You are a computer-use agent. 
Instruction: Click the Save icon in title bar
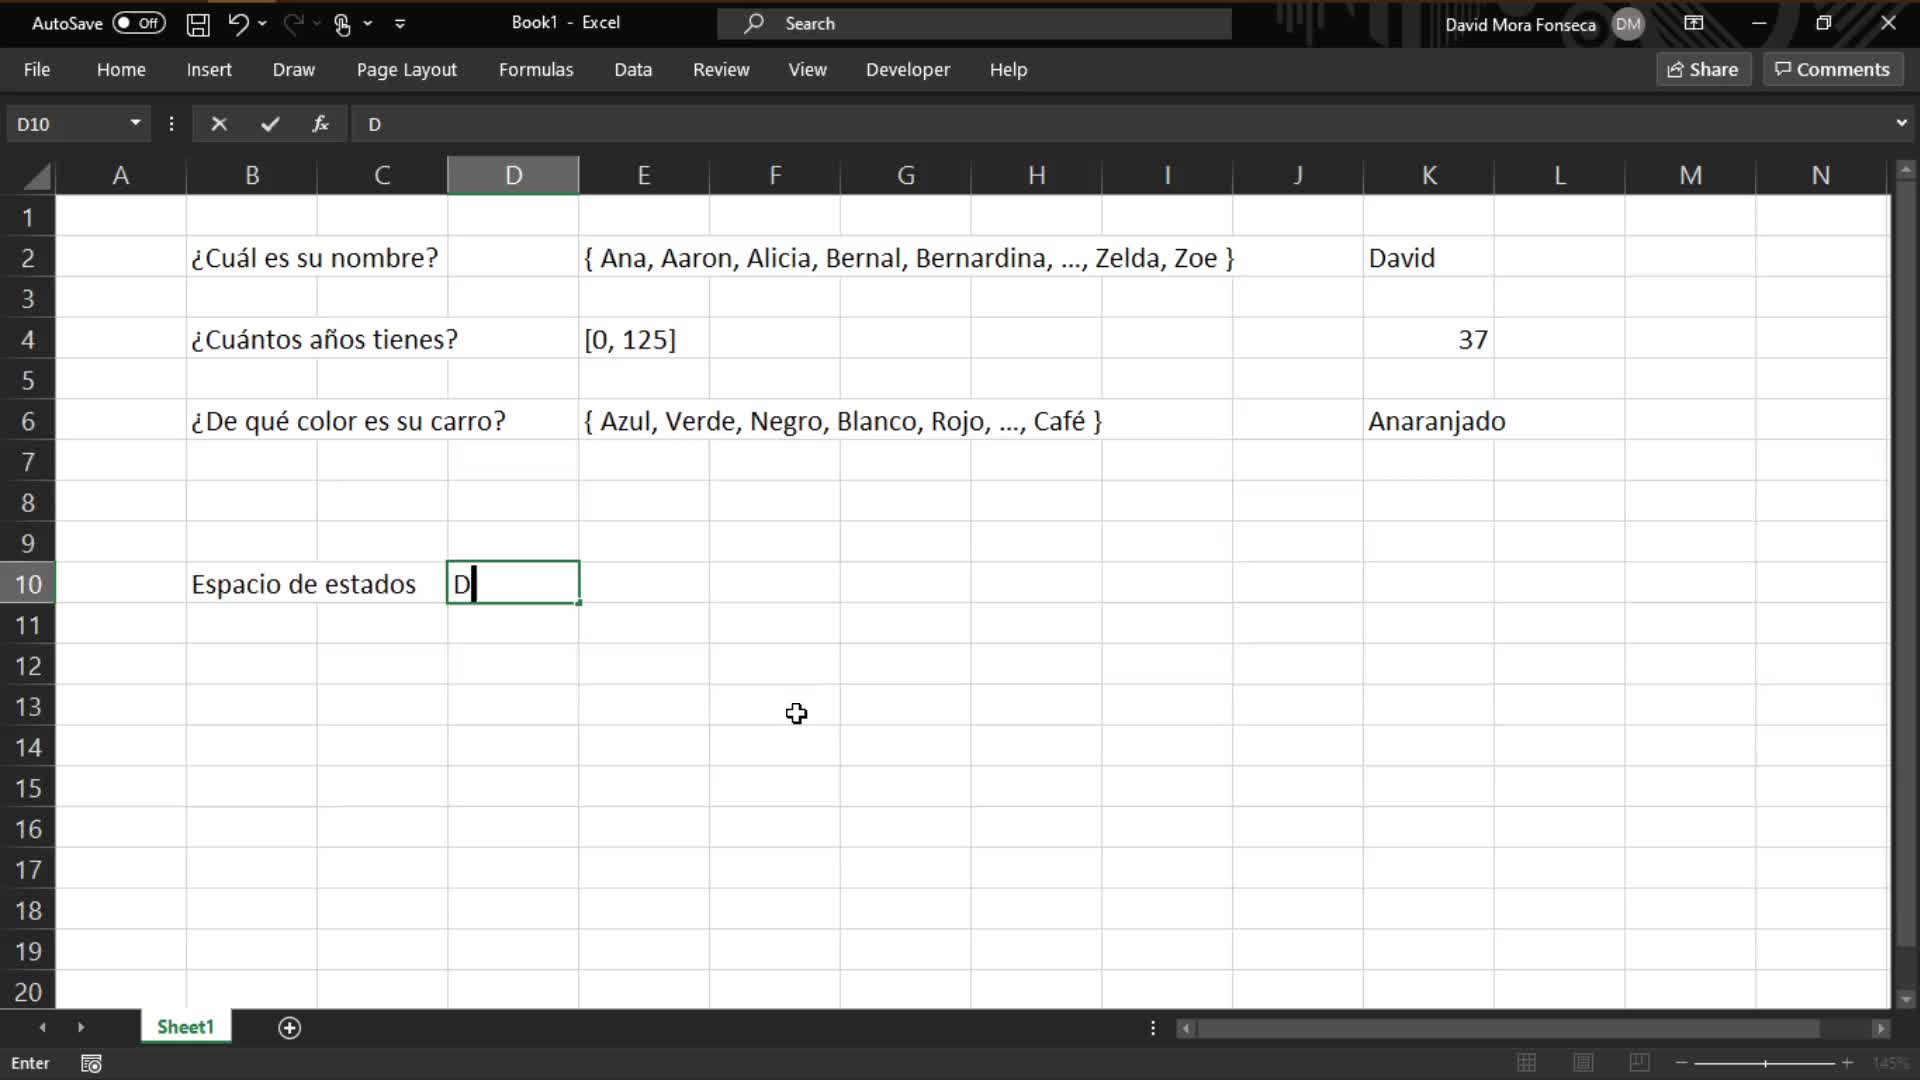pyautogui.click(x=198, y=24)
